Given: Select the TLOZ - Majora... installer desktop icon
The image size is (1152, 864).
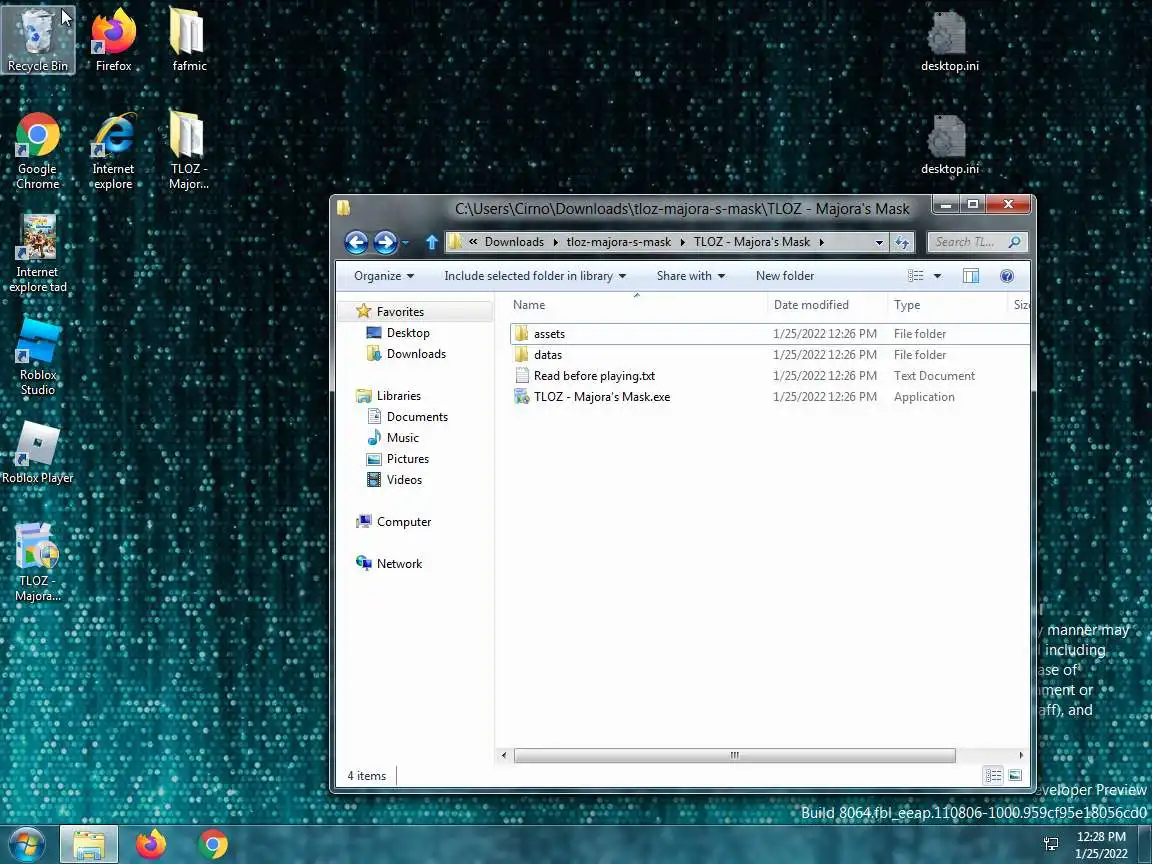Looking at the screenshot, I should [x=37, y=563].
